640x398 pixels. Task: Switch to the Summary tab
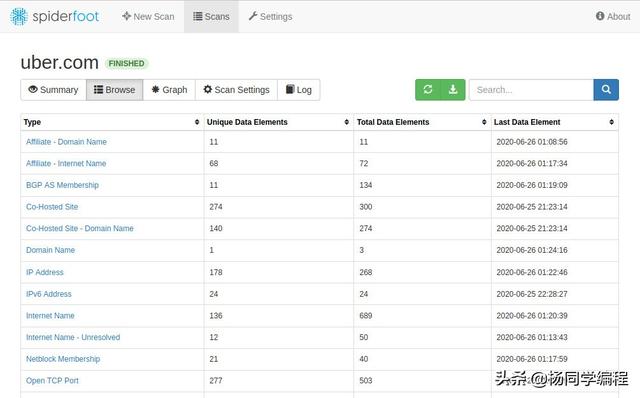(x=53, y=90)
